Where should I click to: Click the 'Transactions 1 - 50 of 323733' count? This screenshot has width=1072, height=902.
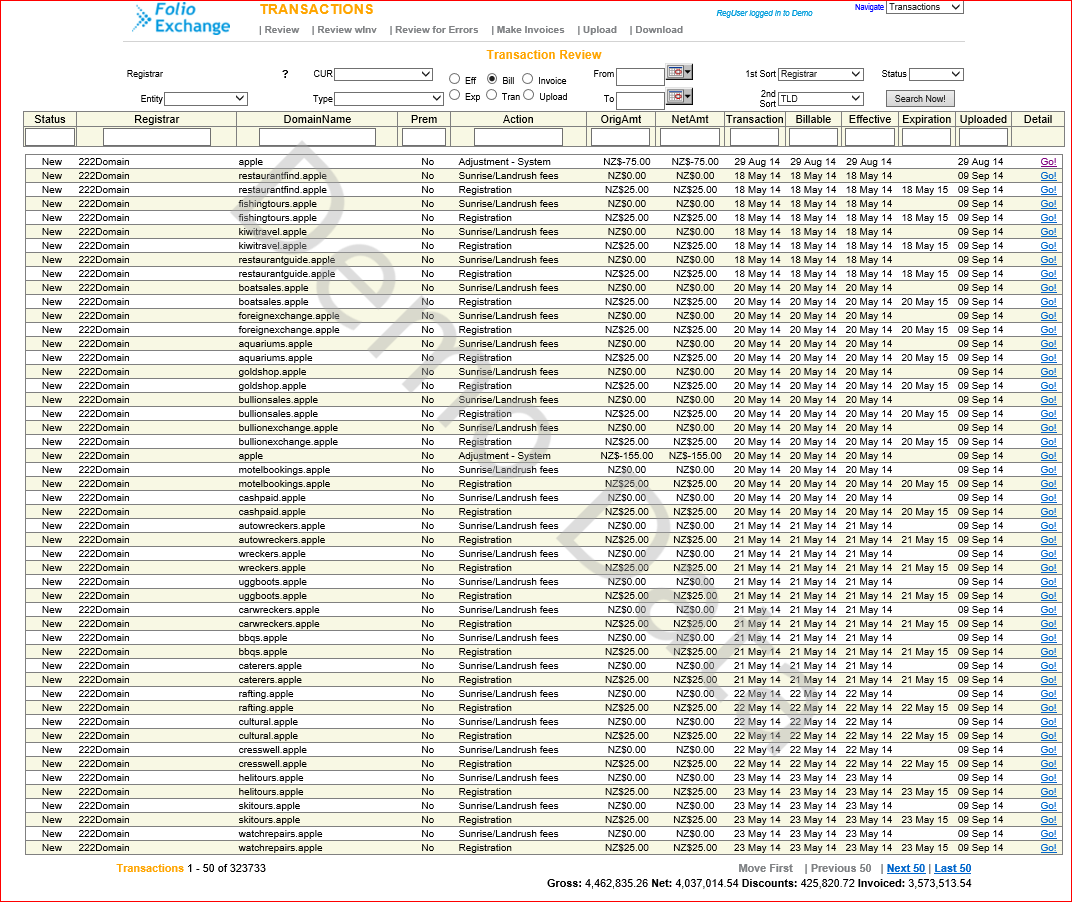click(191, 868)
